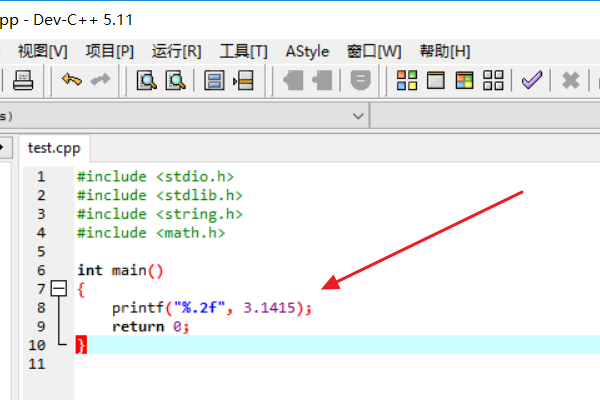This screenshot has height=400, width=600.
Task: Click line number 8 in the gutter
Action: click(x=41, y=308)
